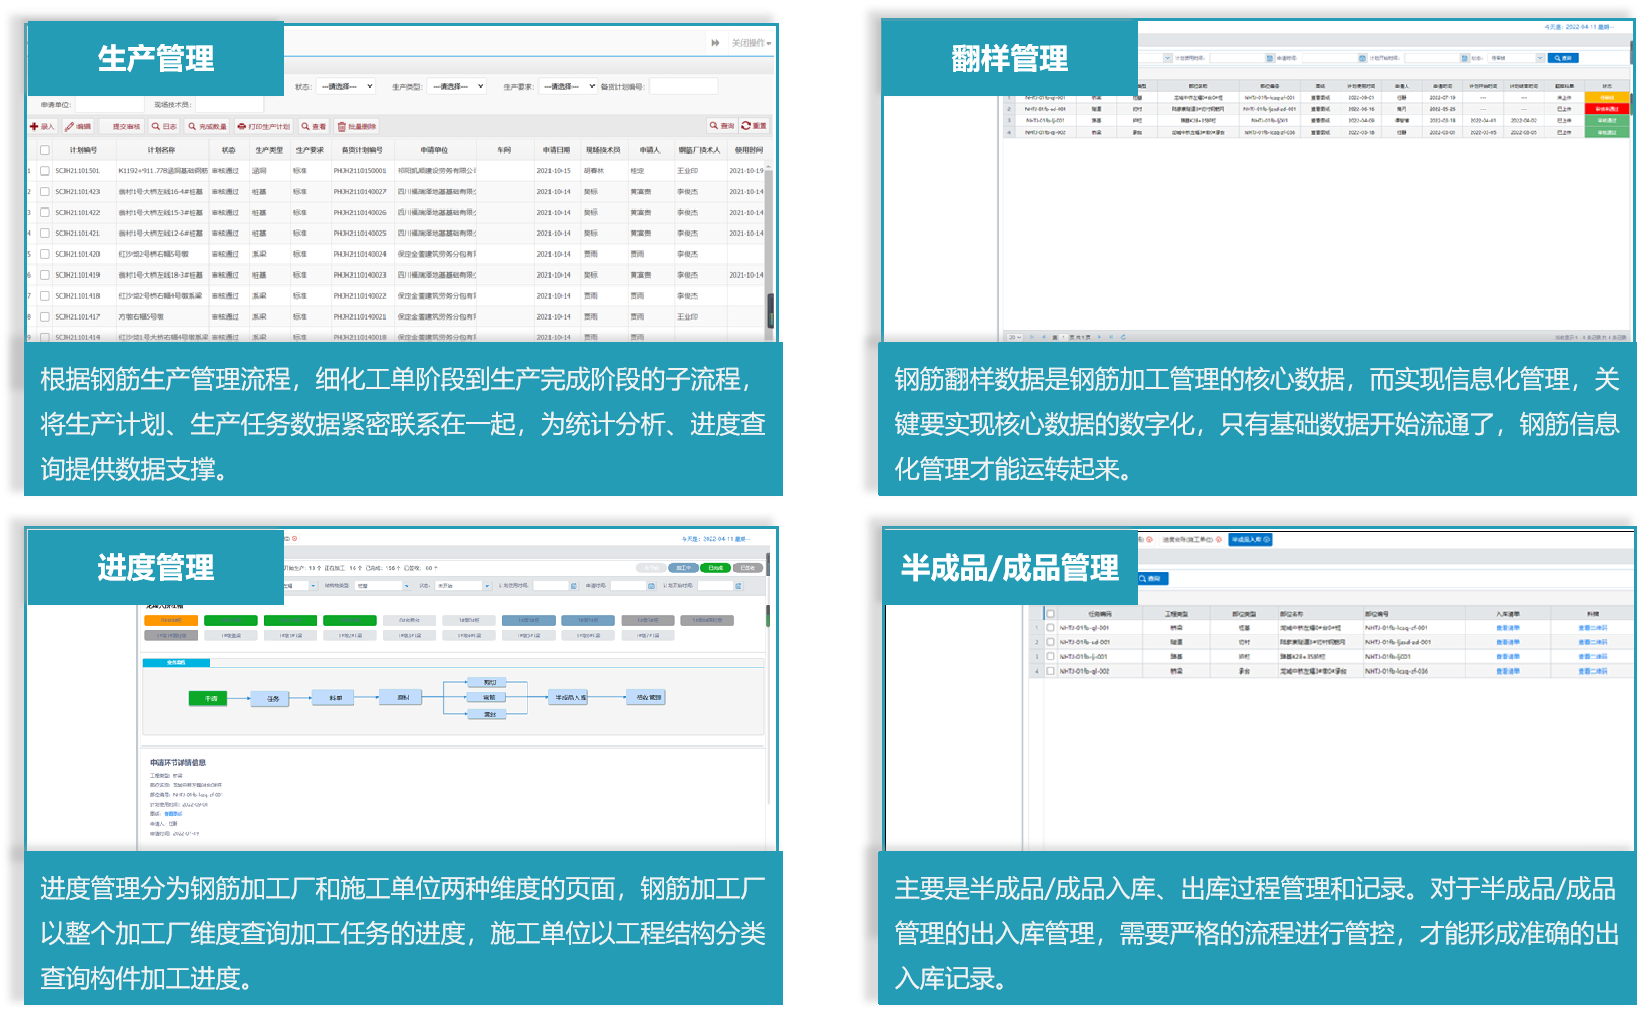Click the 完成数量 search icon button
Screen dimensions: 1643x1012
[x=207, y=127]
